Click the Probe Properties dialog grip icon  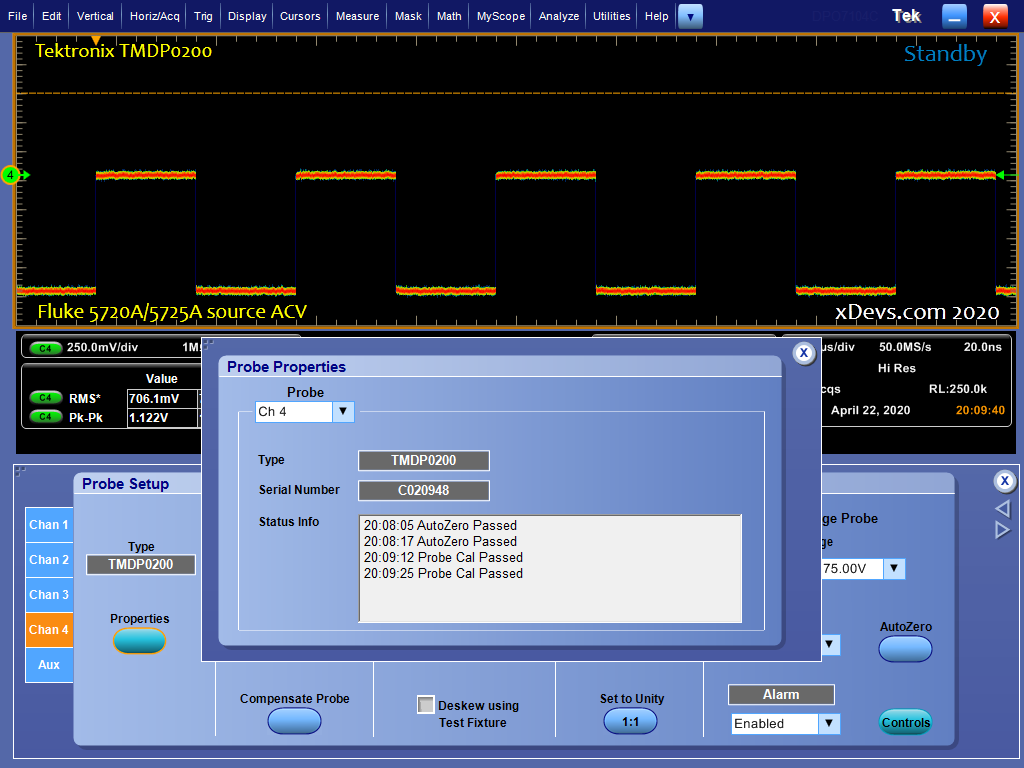(x=208, y=344)
